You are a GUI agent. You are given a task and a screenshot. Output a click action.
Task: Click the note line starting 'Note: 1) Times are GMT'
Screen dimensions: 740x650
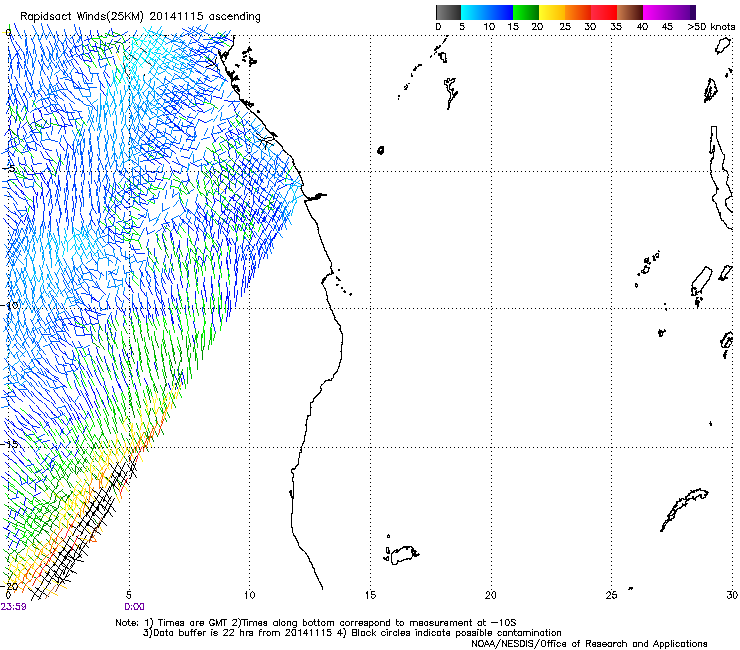pos(316,623)
